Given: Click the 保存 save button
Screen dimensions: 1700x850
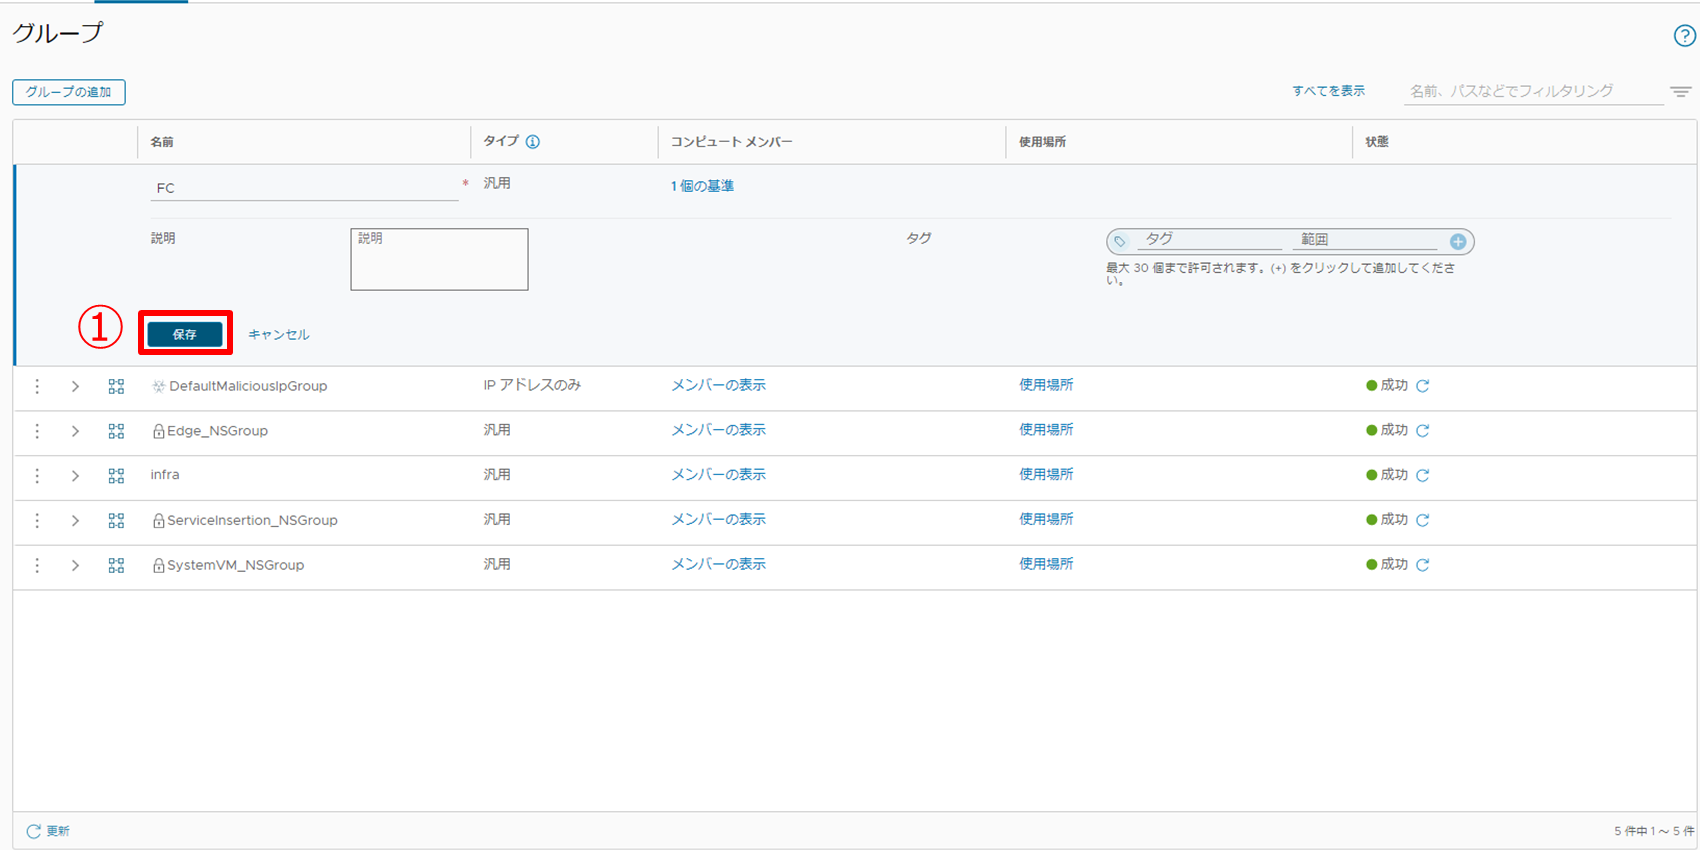Looking at the screenshot, I should [185, 334].
